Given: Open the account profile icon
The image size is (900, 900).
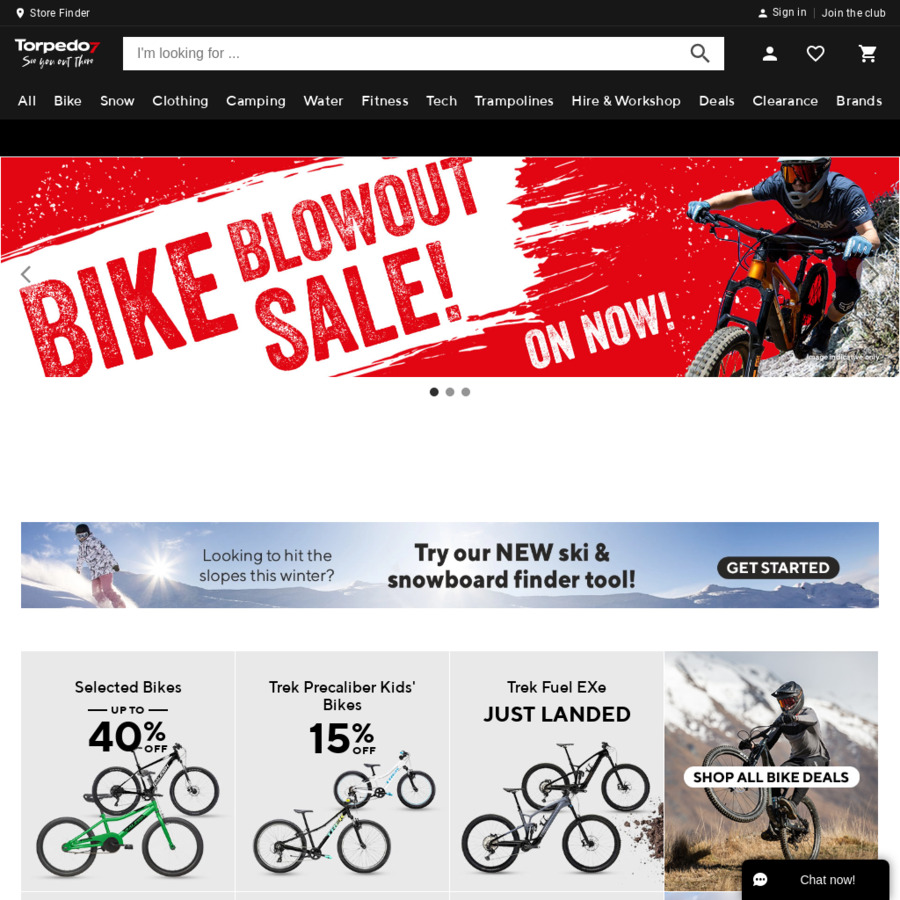Looking at the screenshot, I should pos(770,54).
